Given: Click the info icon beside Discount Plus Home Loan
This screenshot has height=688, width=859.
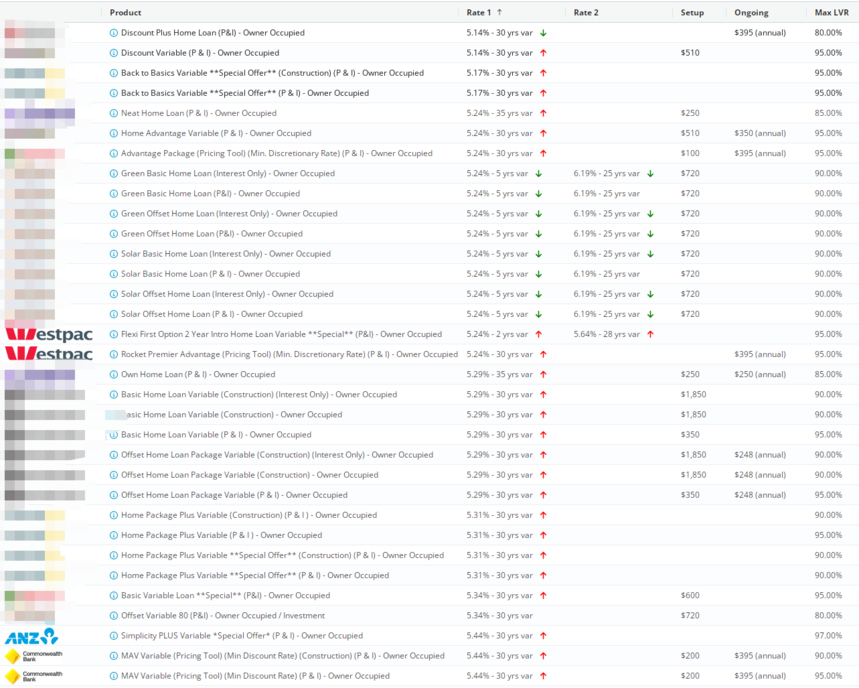Looking at the screenshot, I should coord(113,33).
